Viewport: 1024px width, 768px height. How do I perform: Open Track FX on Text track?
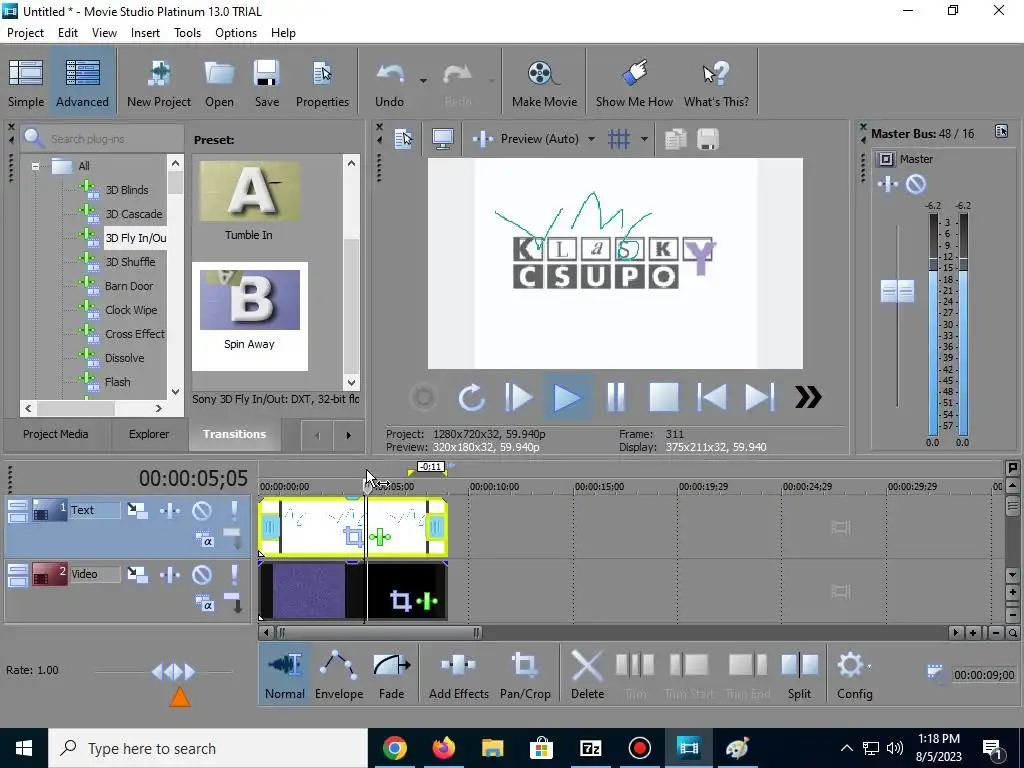tap(170, 510)
